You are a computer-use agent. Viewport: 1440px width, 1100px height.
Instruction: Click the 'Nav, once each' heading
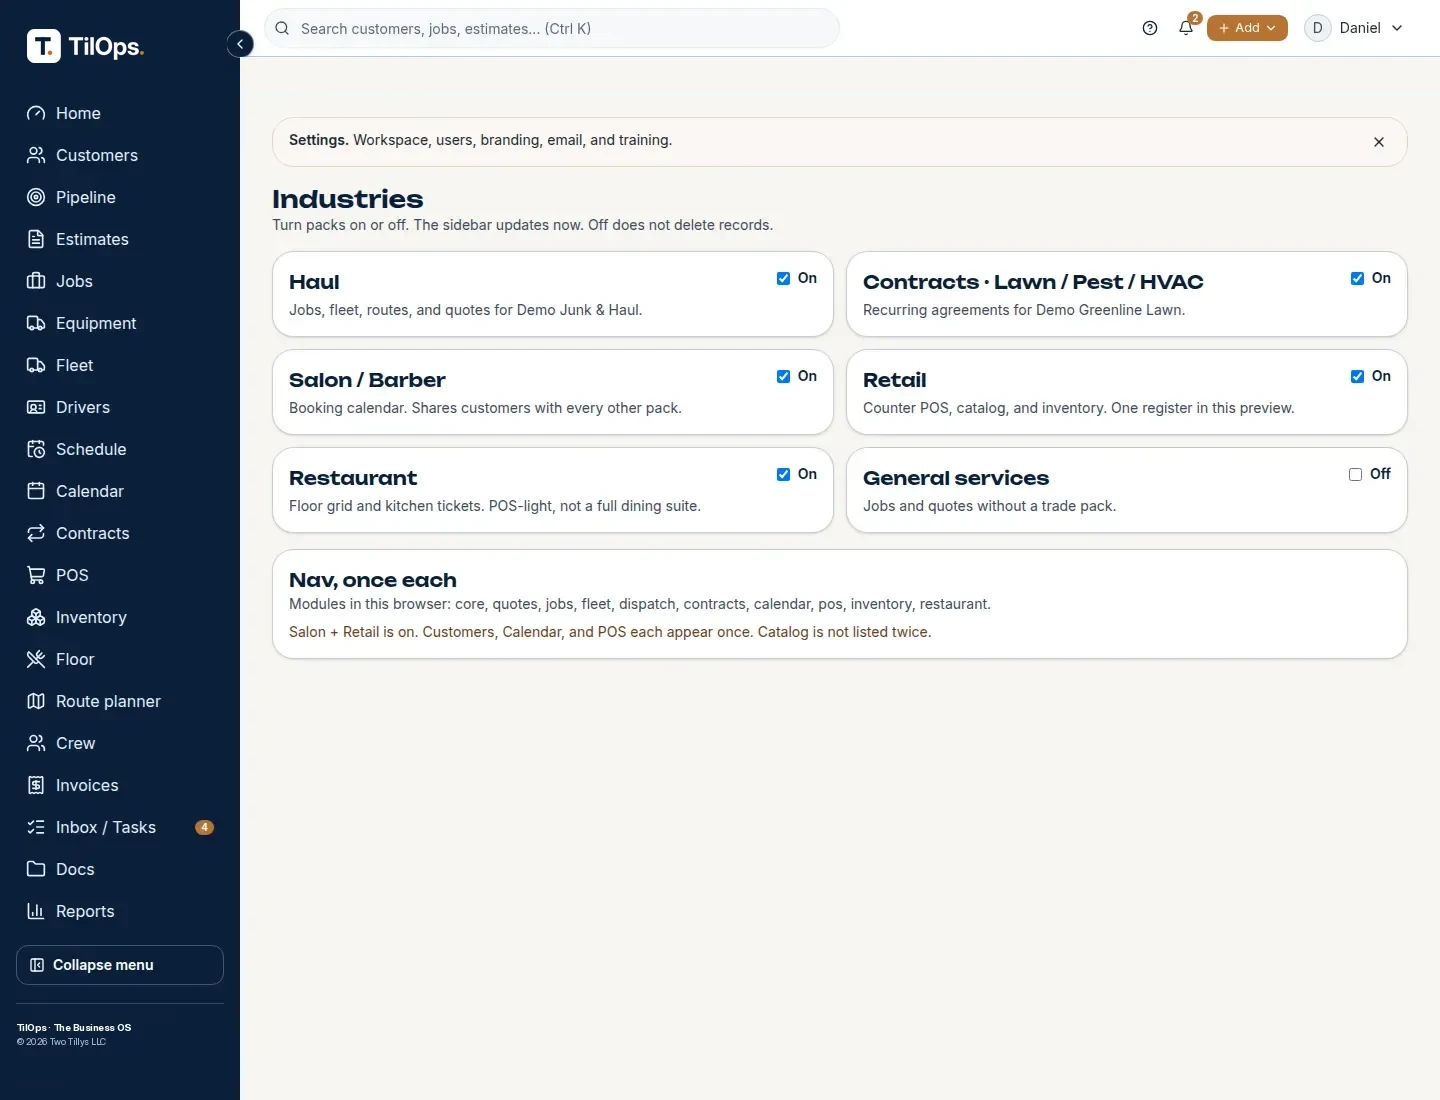[x=373, y=580]
